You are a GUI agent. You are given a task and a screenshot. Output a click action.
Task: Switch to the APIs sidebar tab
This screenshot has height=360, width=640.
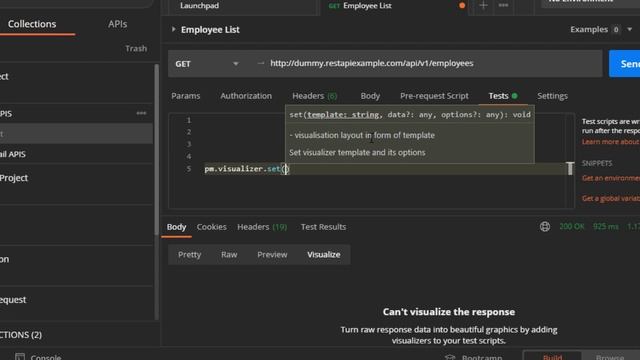(118, 24)
